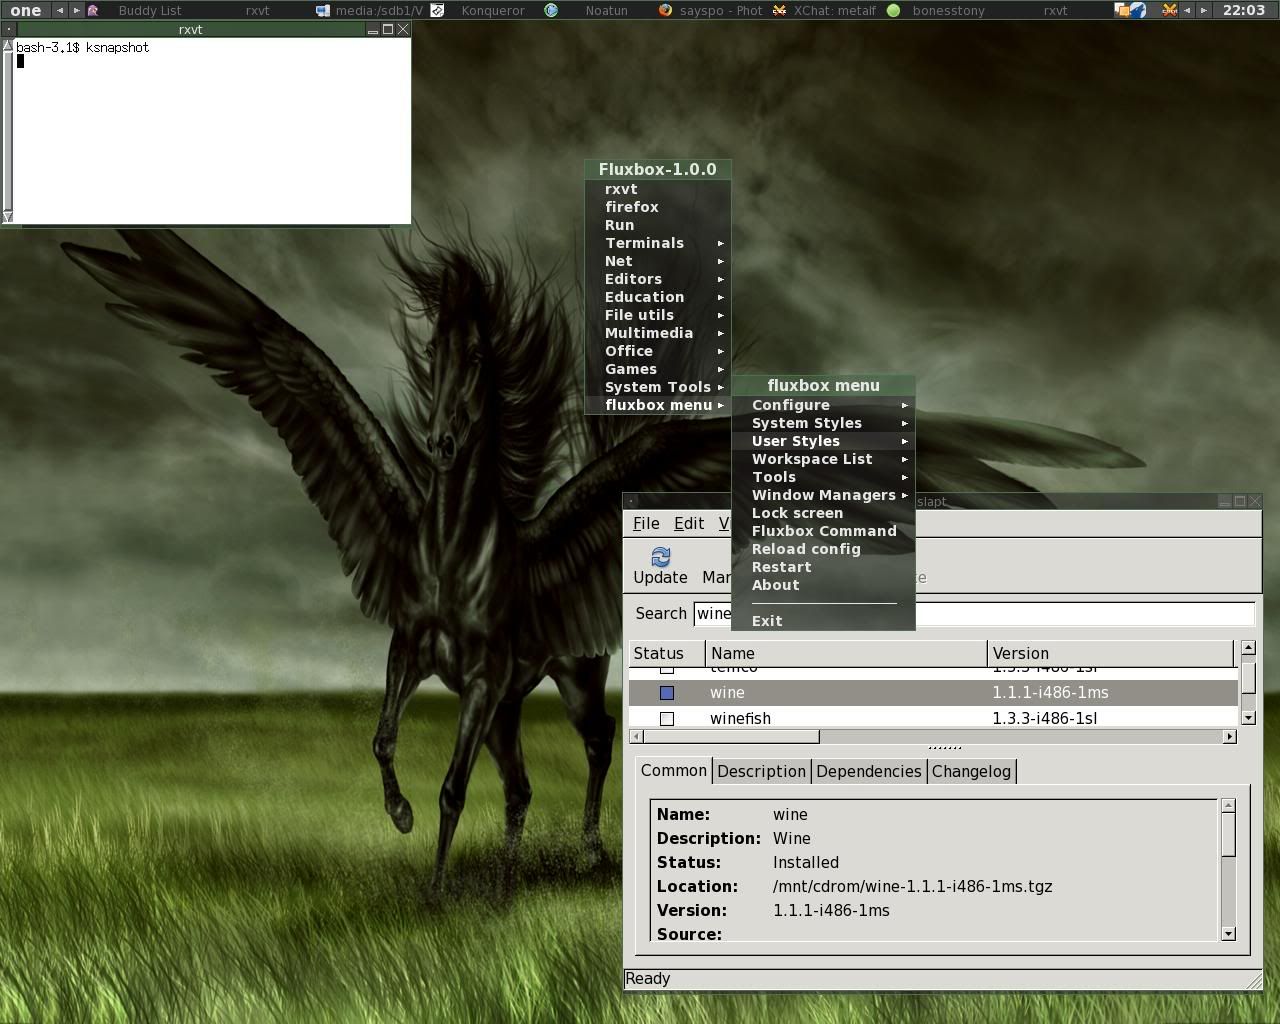Click in the gslapt Search input field
This screenshot has width=1280, height=1024.
pos(974,613)
